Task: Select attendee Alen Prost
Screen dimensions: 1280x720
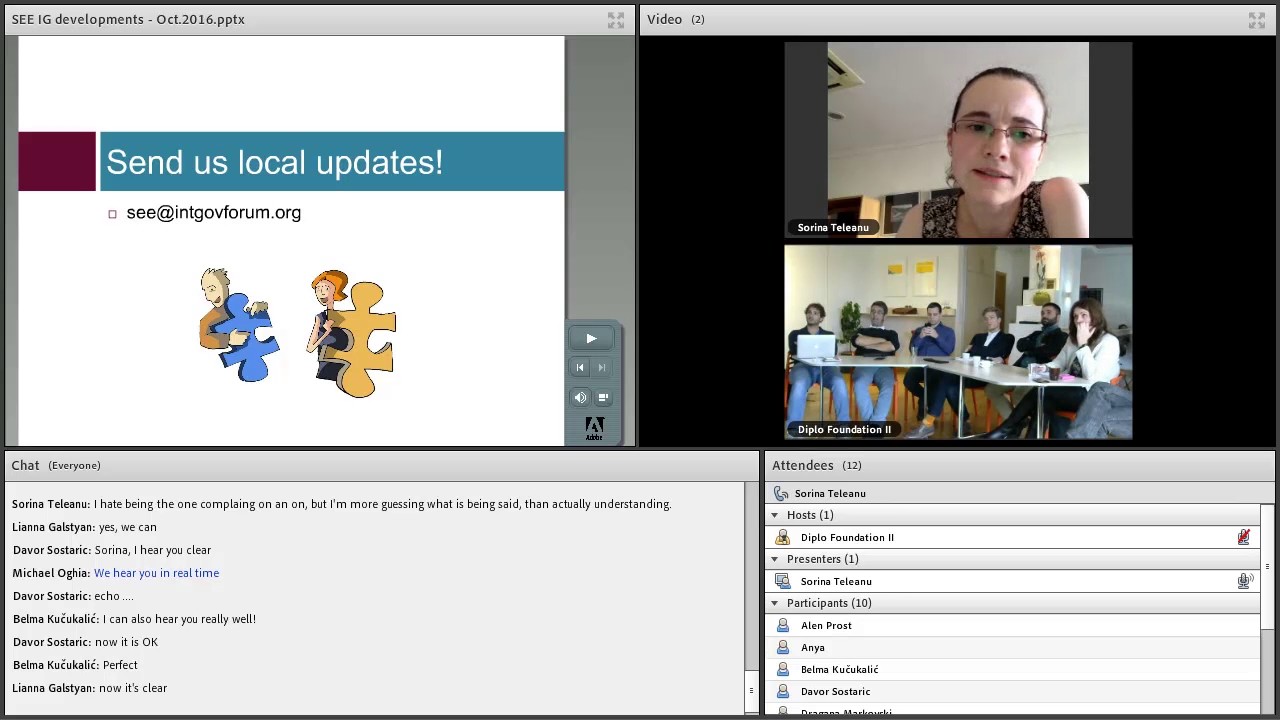Action: (1013, 625)
